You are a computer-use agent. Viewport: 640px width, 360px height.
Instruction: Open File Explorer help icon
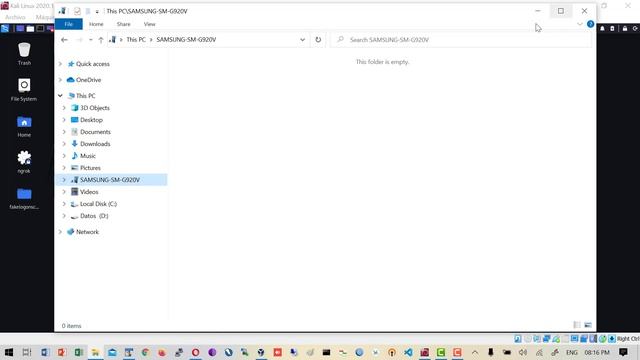590,24
